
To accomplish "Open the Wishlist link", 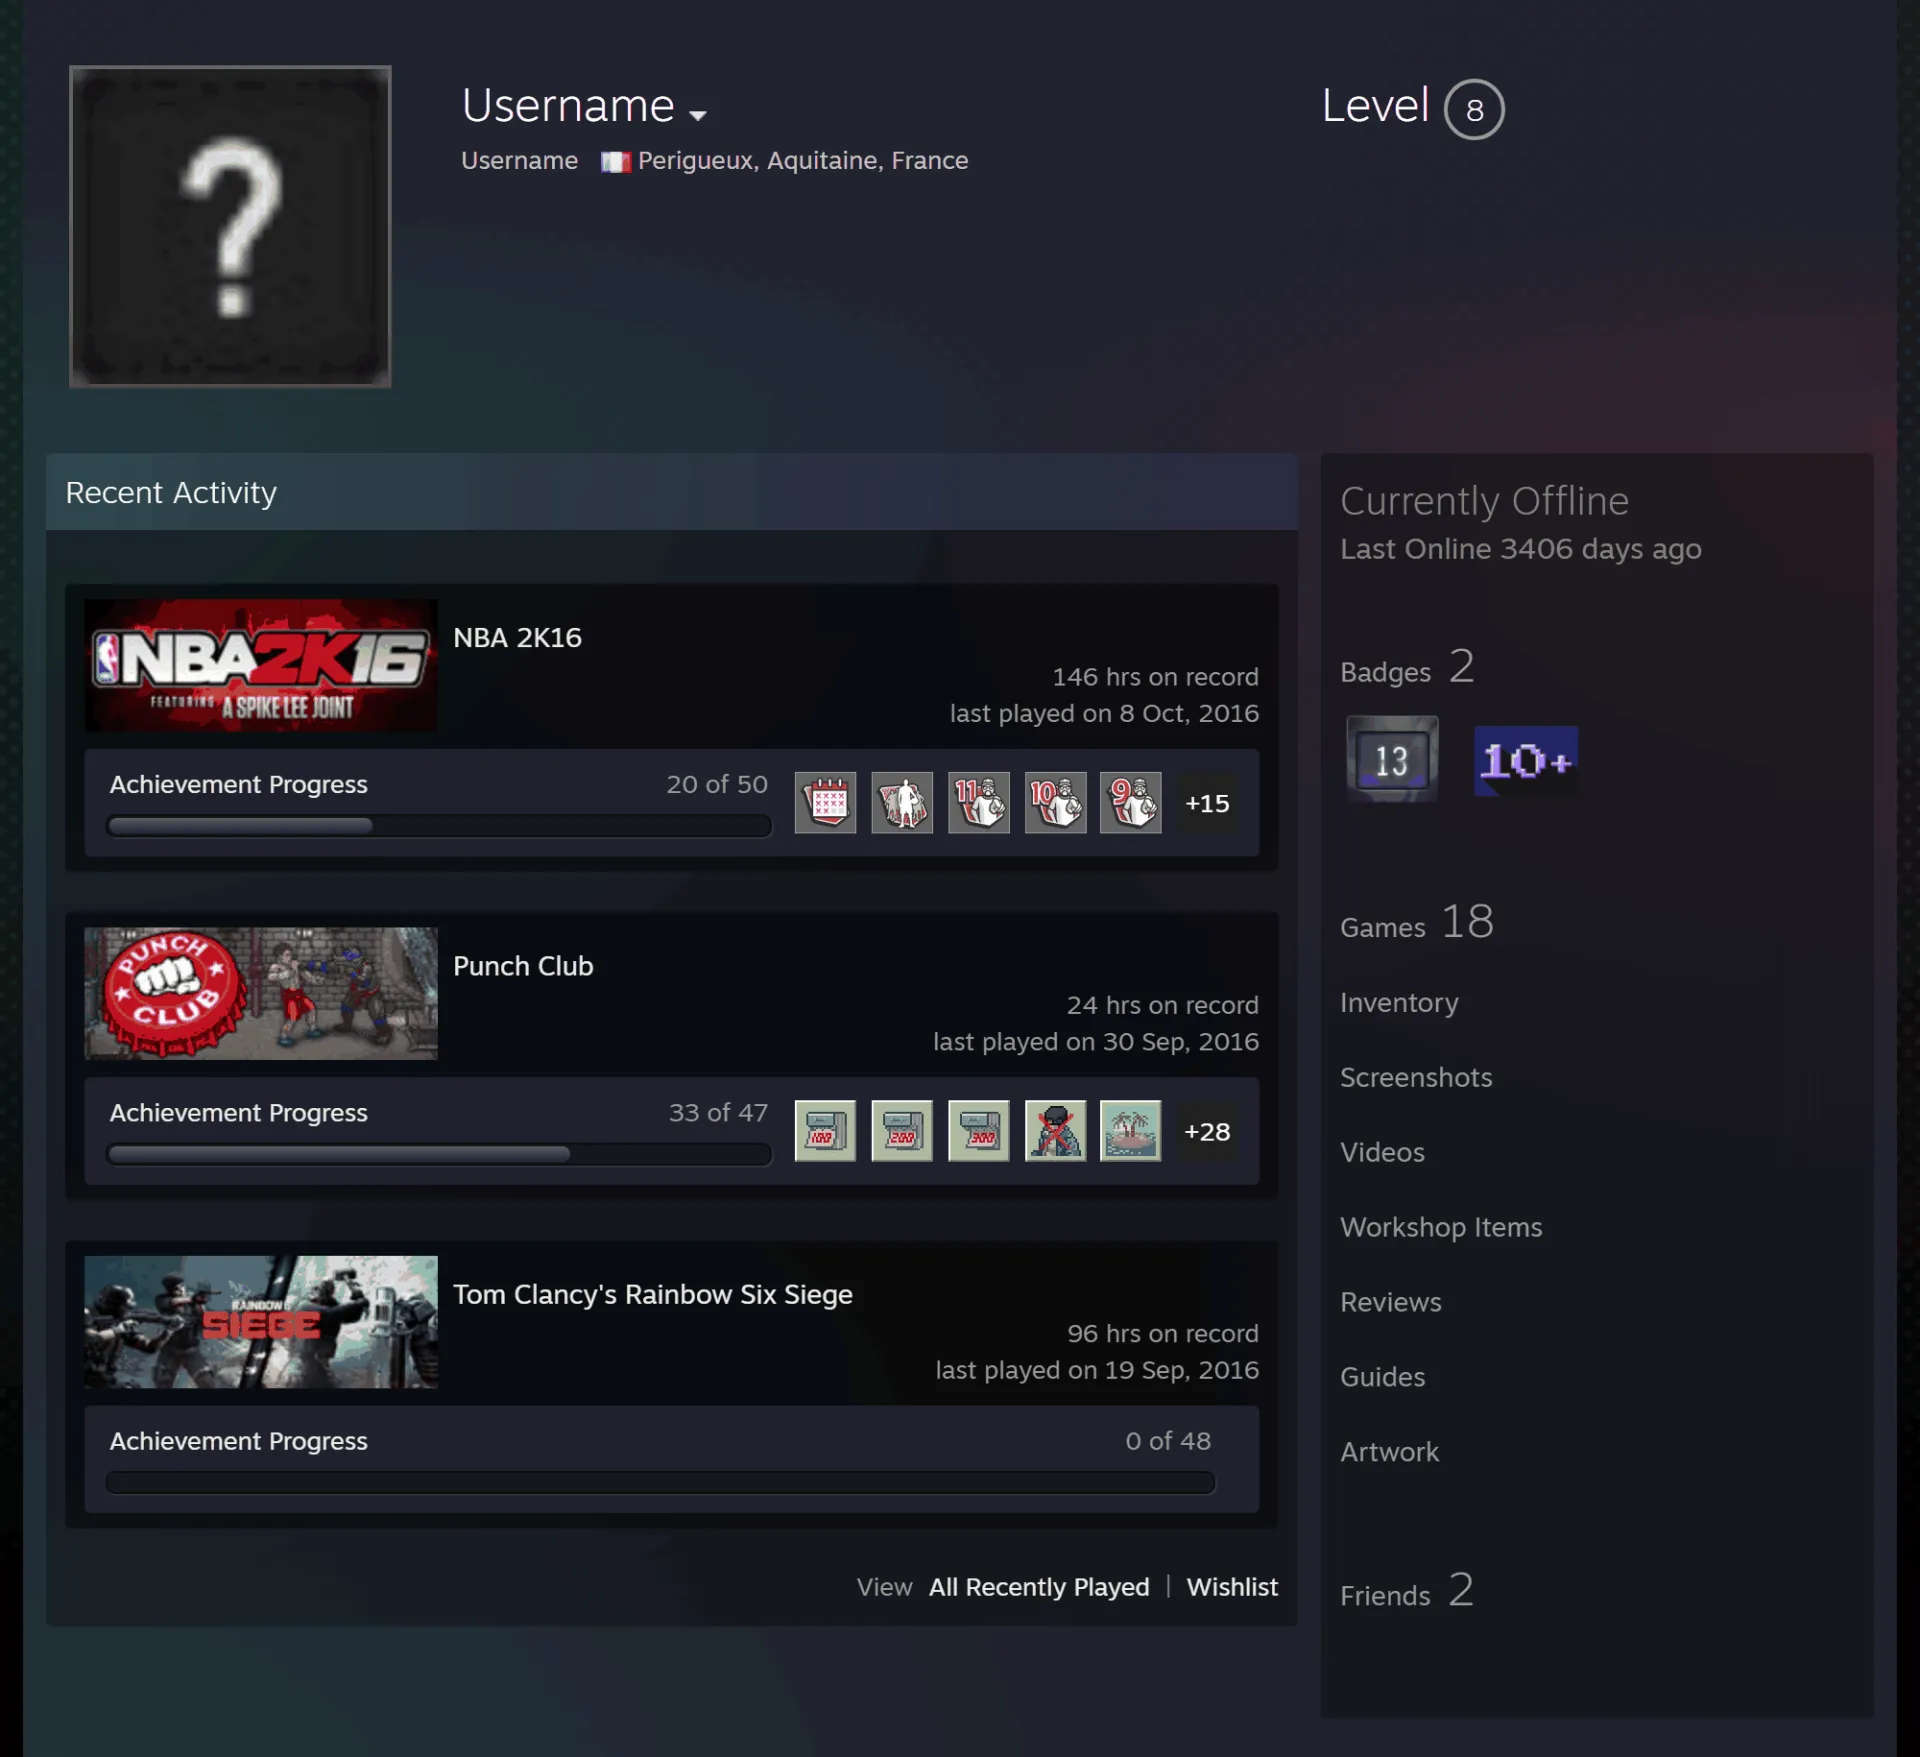I will (x=1232, y=1587).
